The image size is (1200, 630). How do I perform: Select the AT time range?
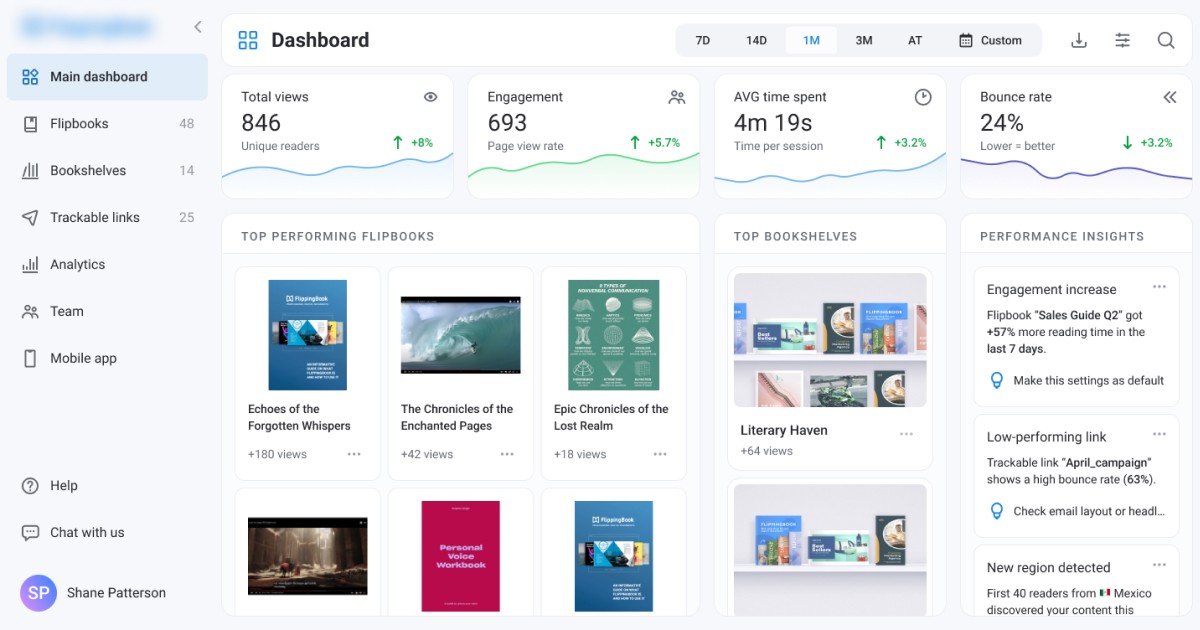pos(915,41)
